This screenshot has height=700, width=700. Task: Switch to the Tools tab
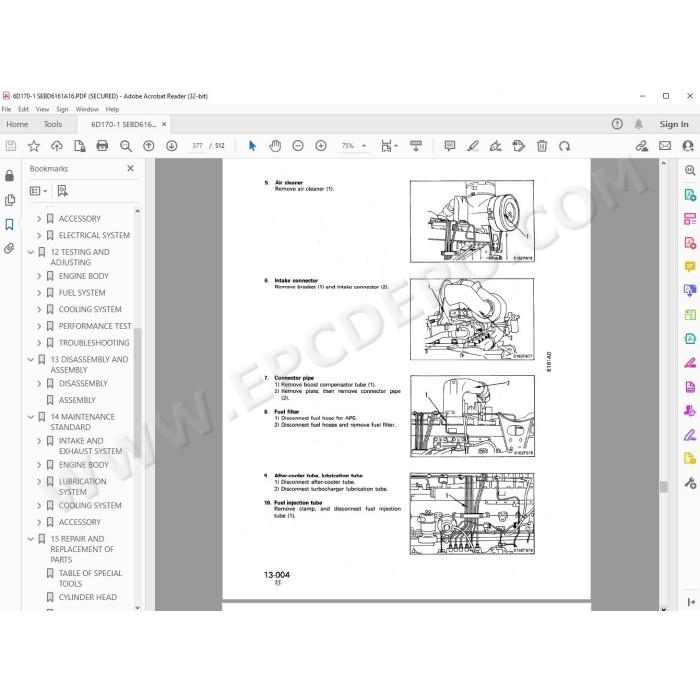click(x=53, y=124)
